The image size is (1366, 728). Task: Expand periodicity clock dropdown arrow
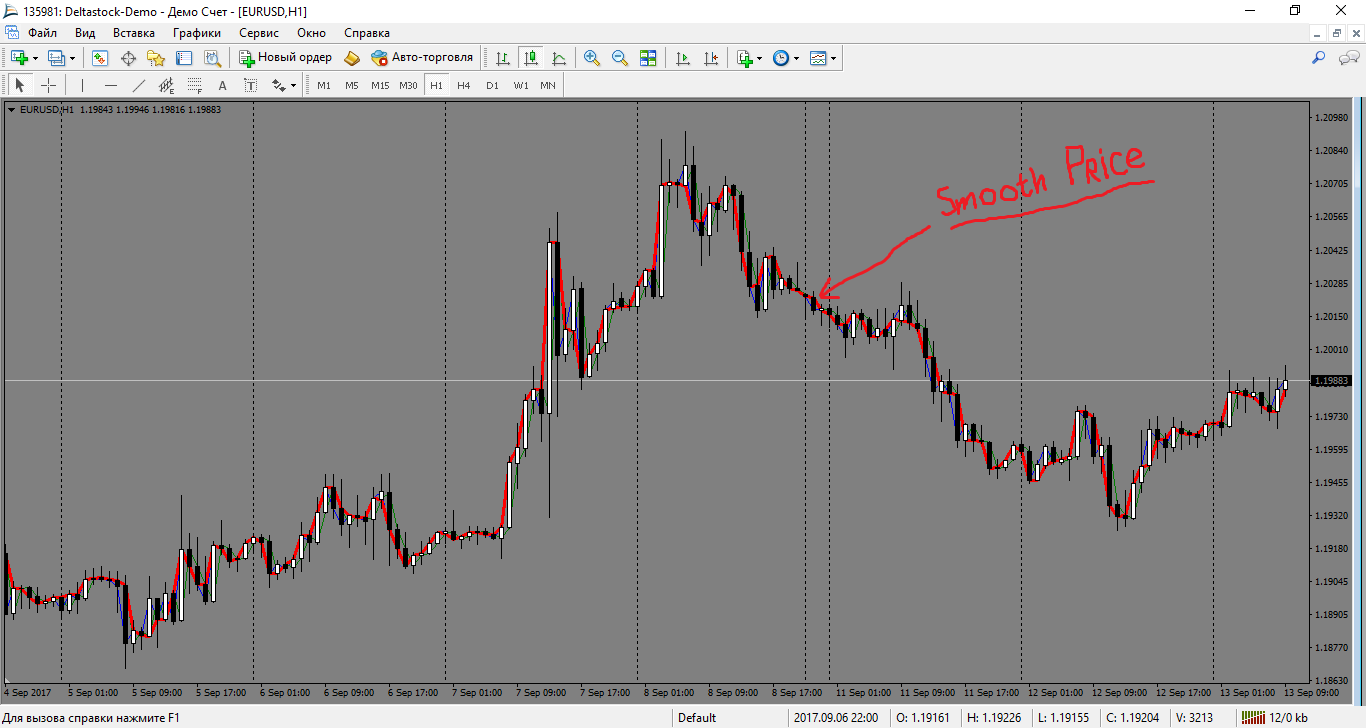coord(797,58)
